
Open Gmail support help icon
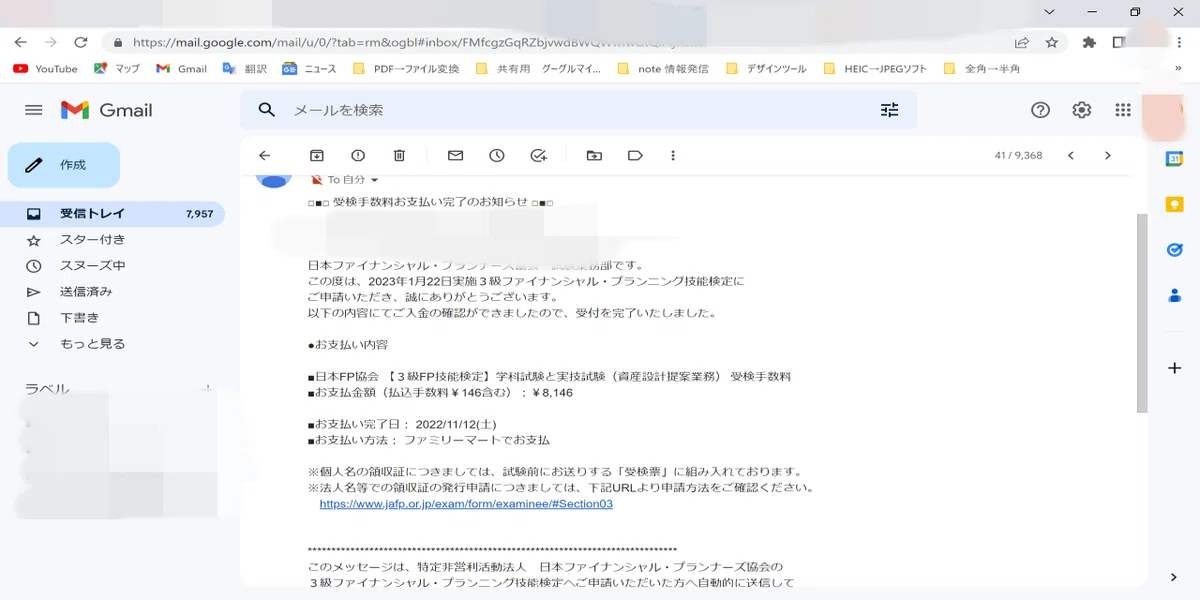[1040, 110]
